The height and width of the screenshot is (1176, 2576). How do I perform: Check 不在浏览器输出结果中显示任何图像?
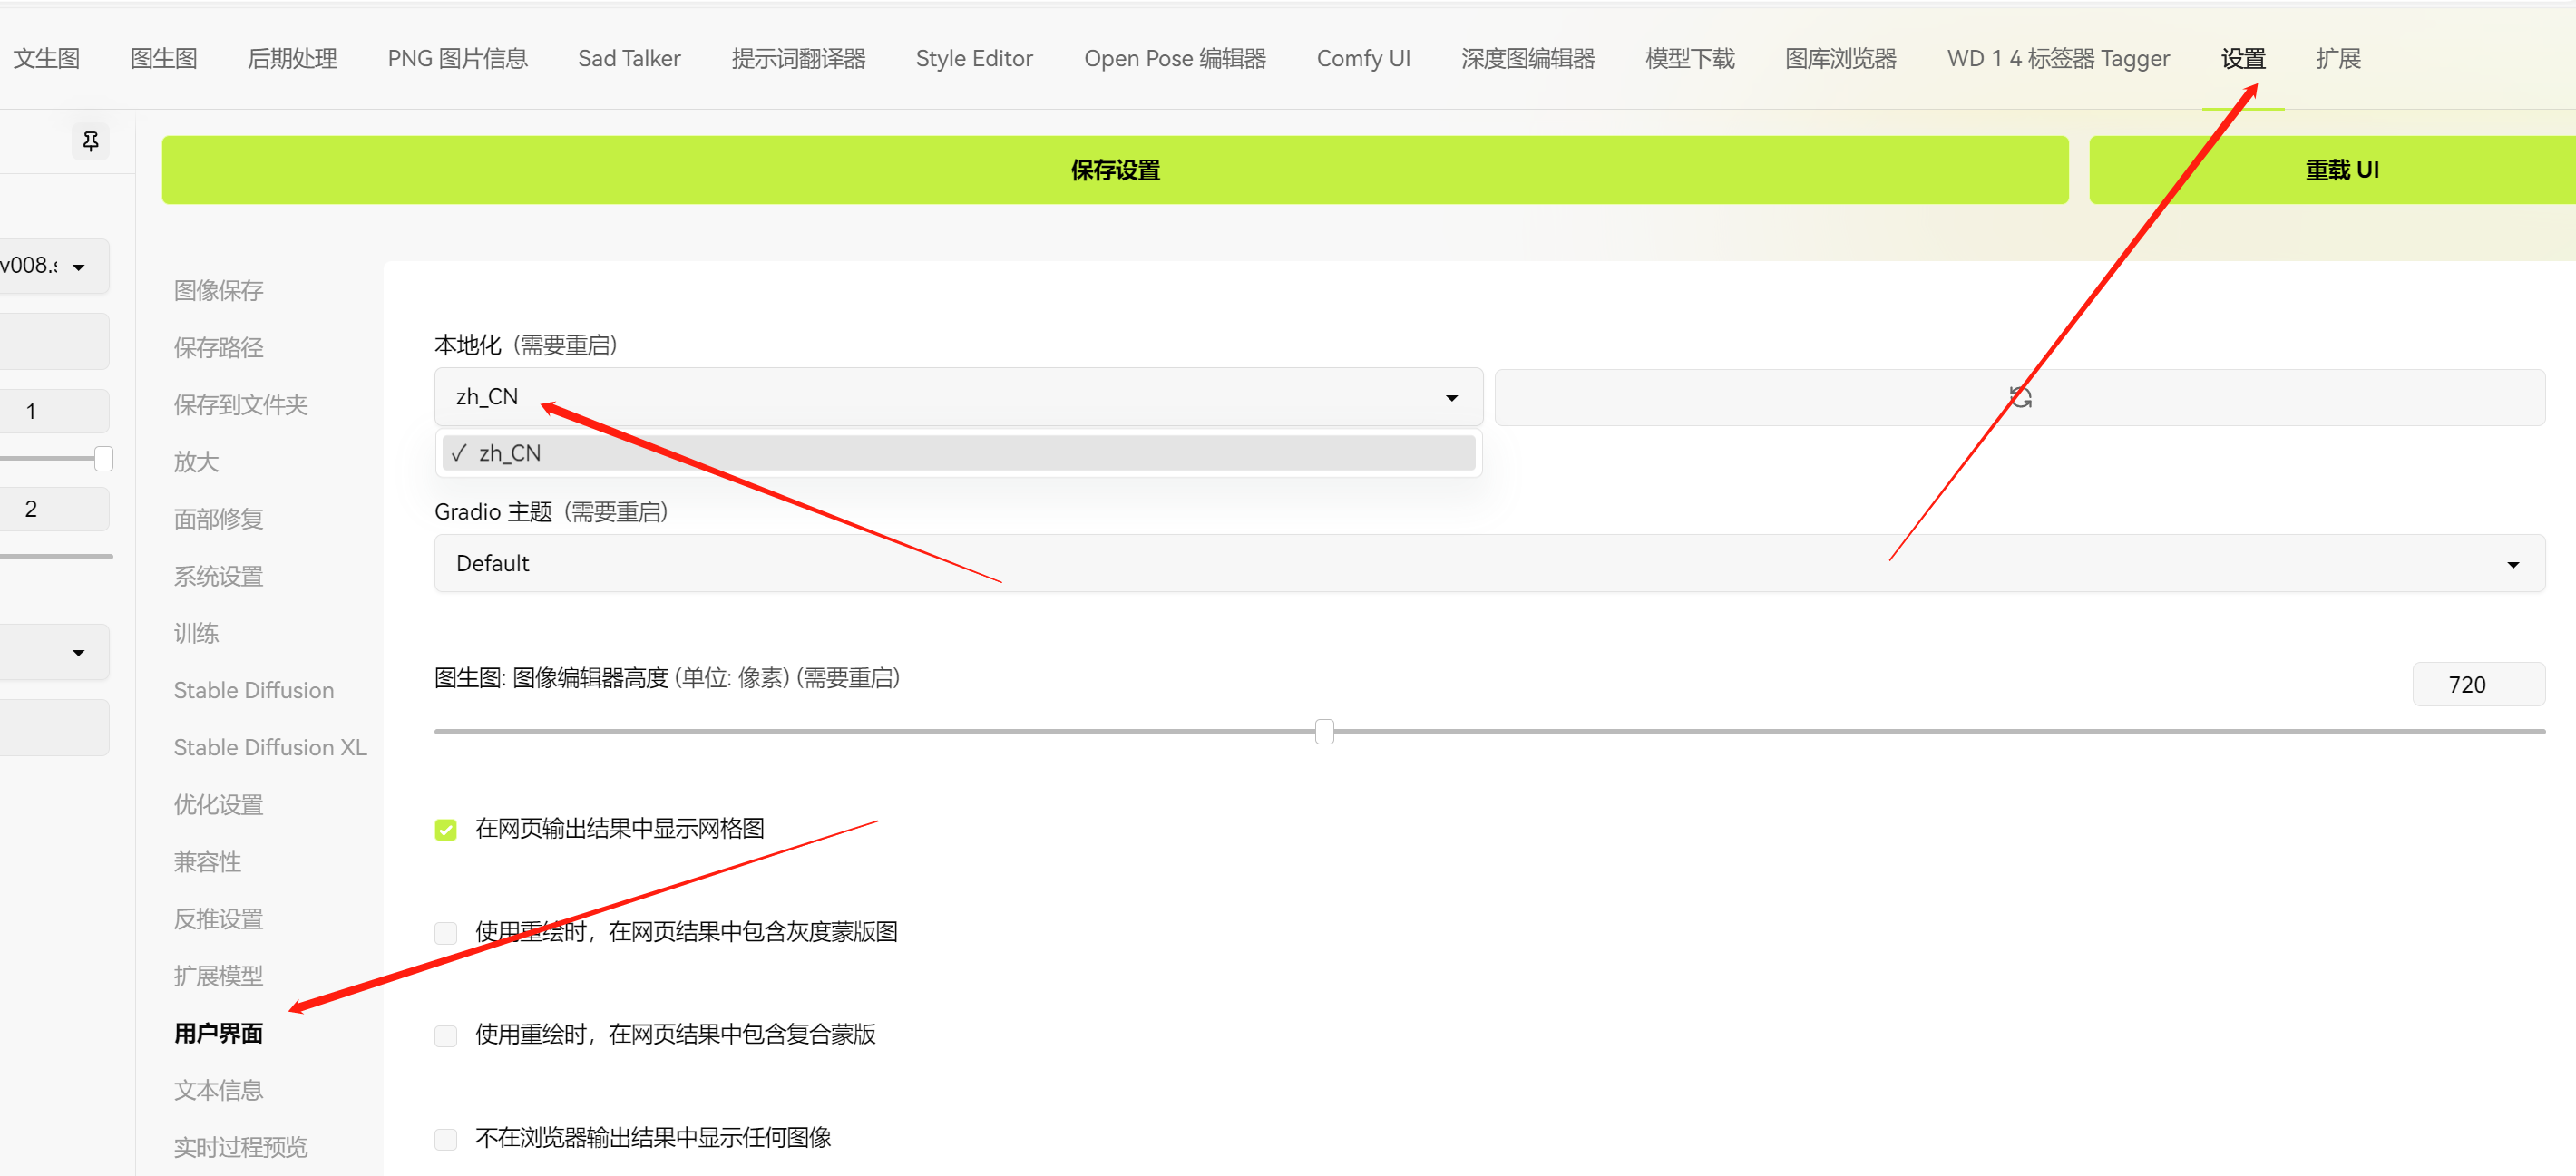point(446,1138)
